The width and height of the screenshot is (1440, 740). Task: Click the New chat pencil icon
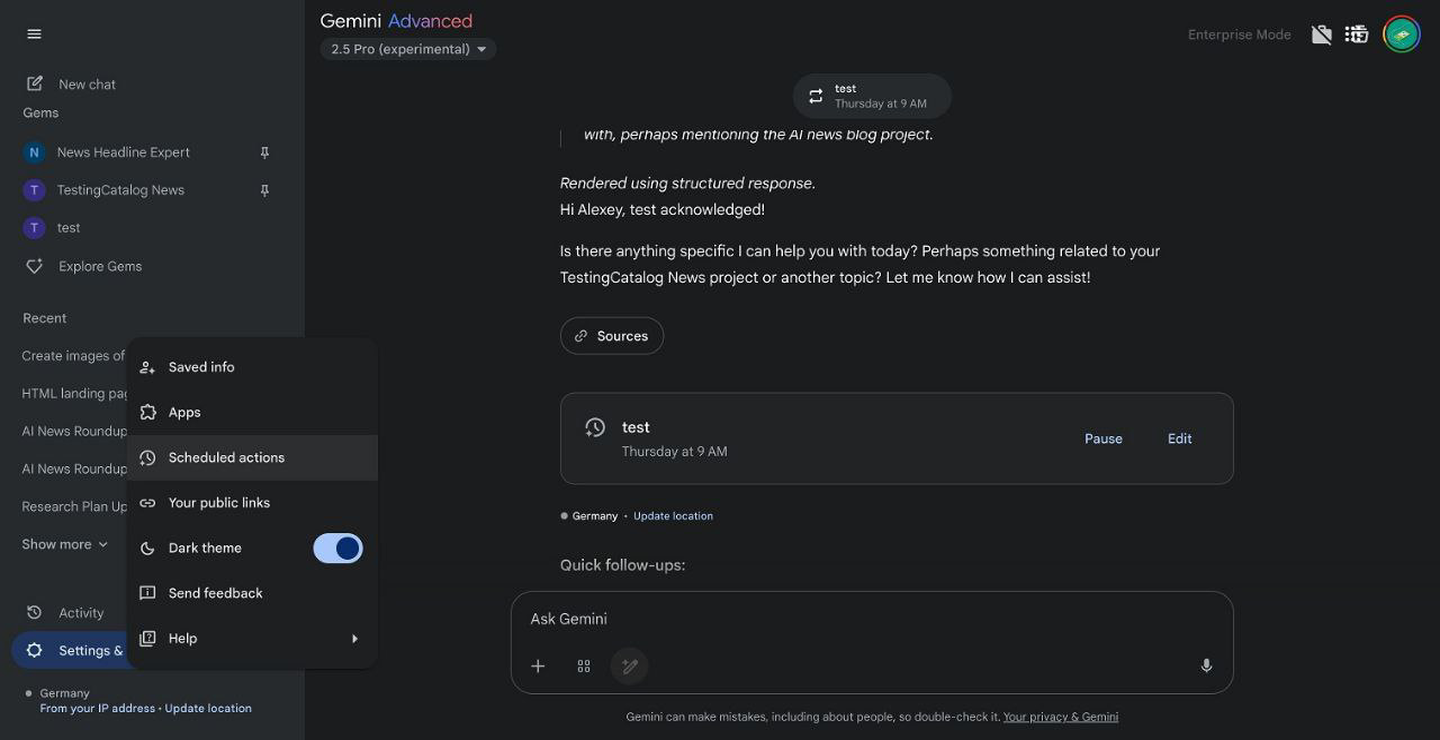pyautogui.click(x=35, y=84)
